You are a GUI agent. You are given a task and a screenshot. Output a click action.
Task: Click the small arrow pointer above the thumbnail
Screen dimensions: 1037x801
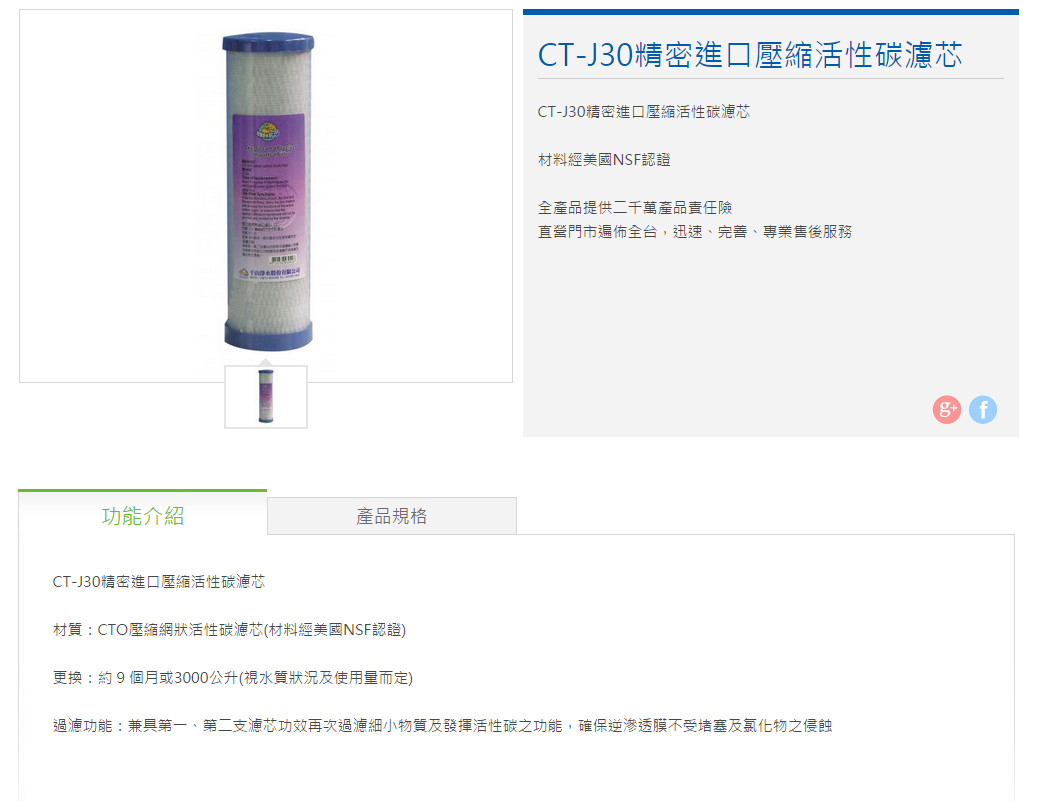[265, 362]
